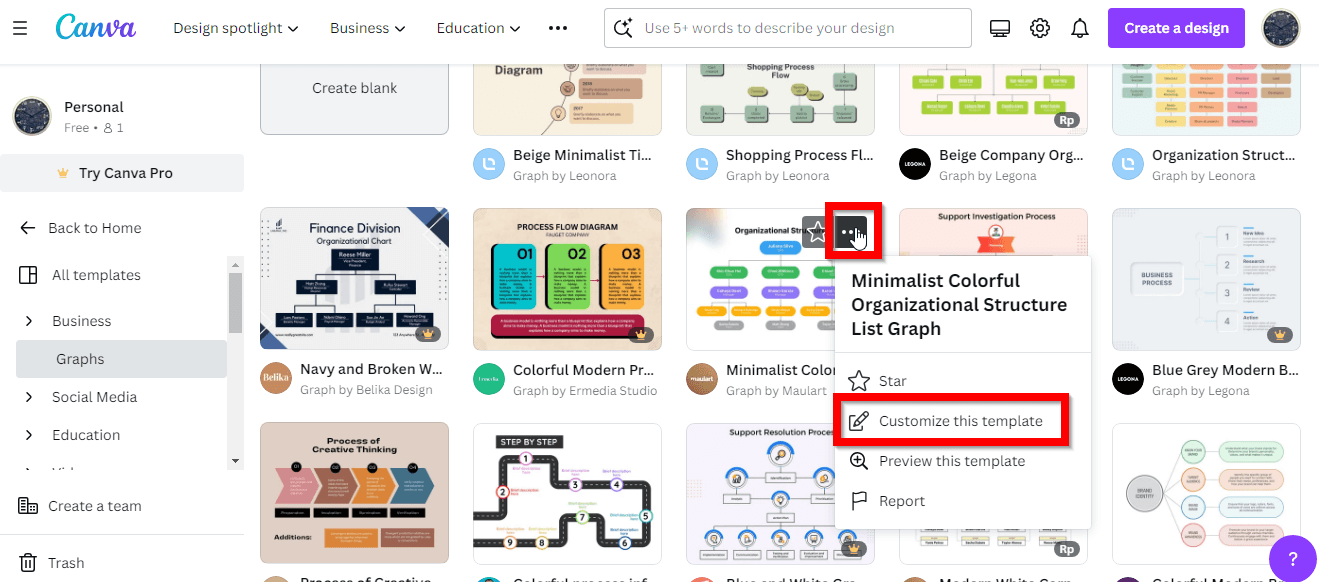
Task: Expand the Design spotlight dropdown
Action: (x=236, y=28)
